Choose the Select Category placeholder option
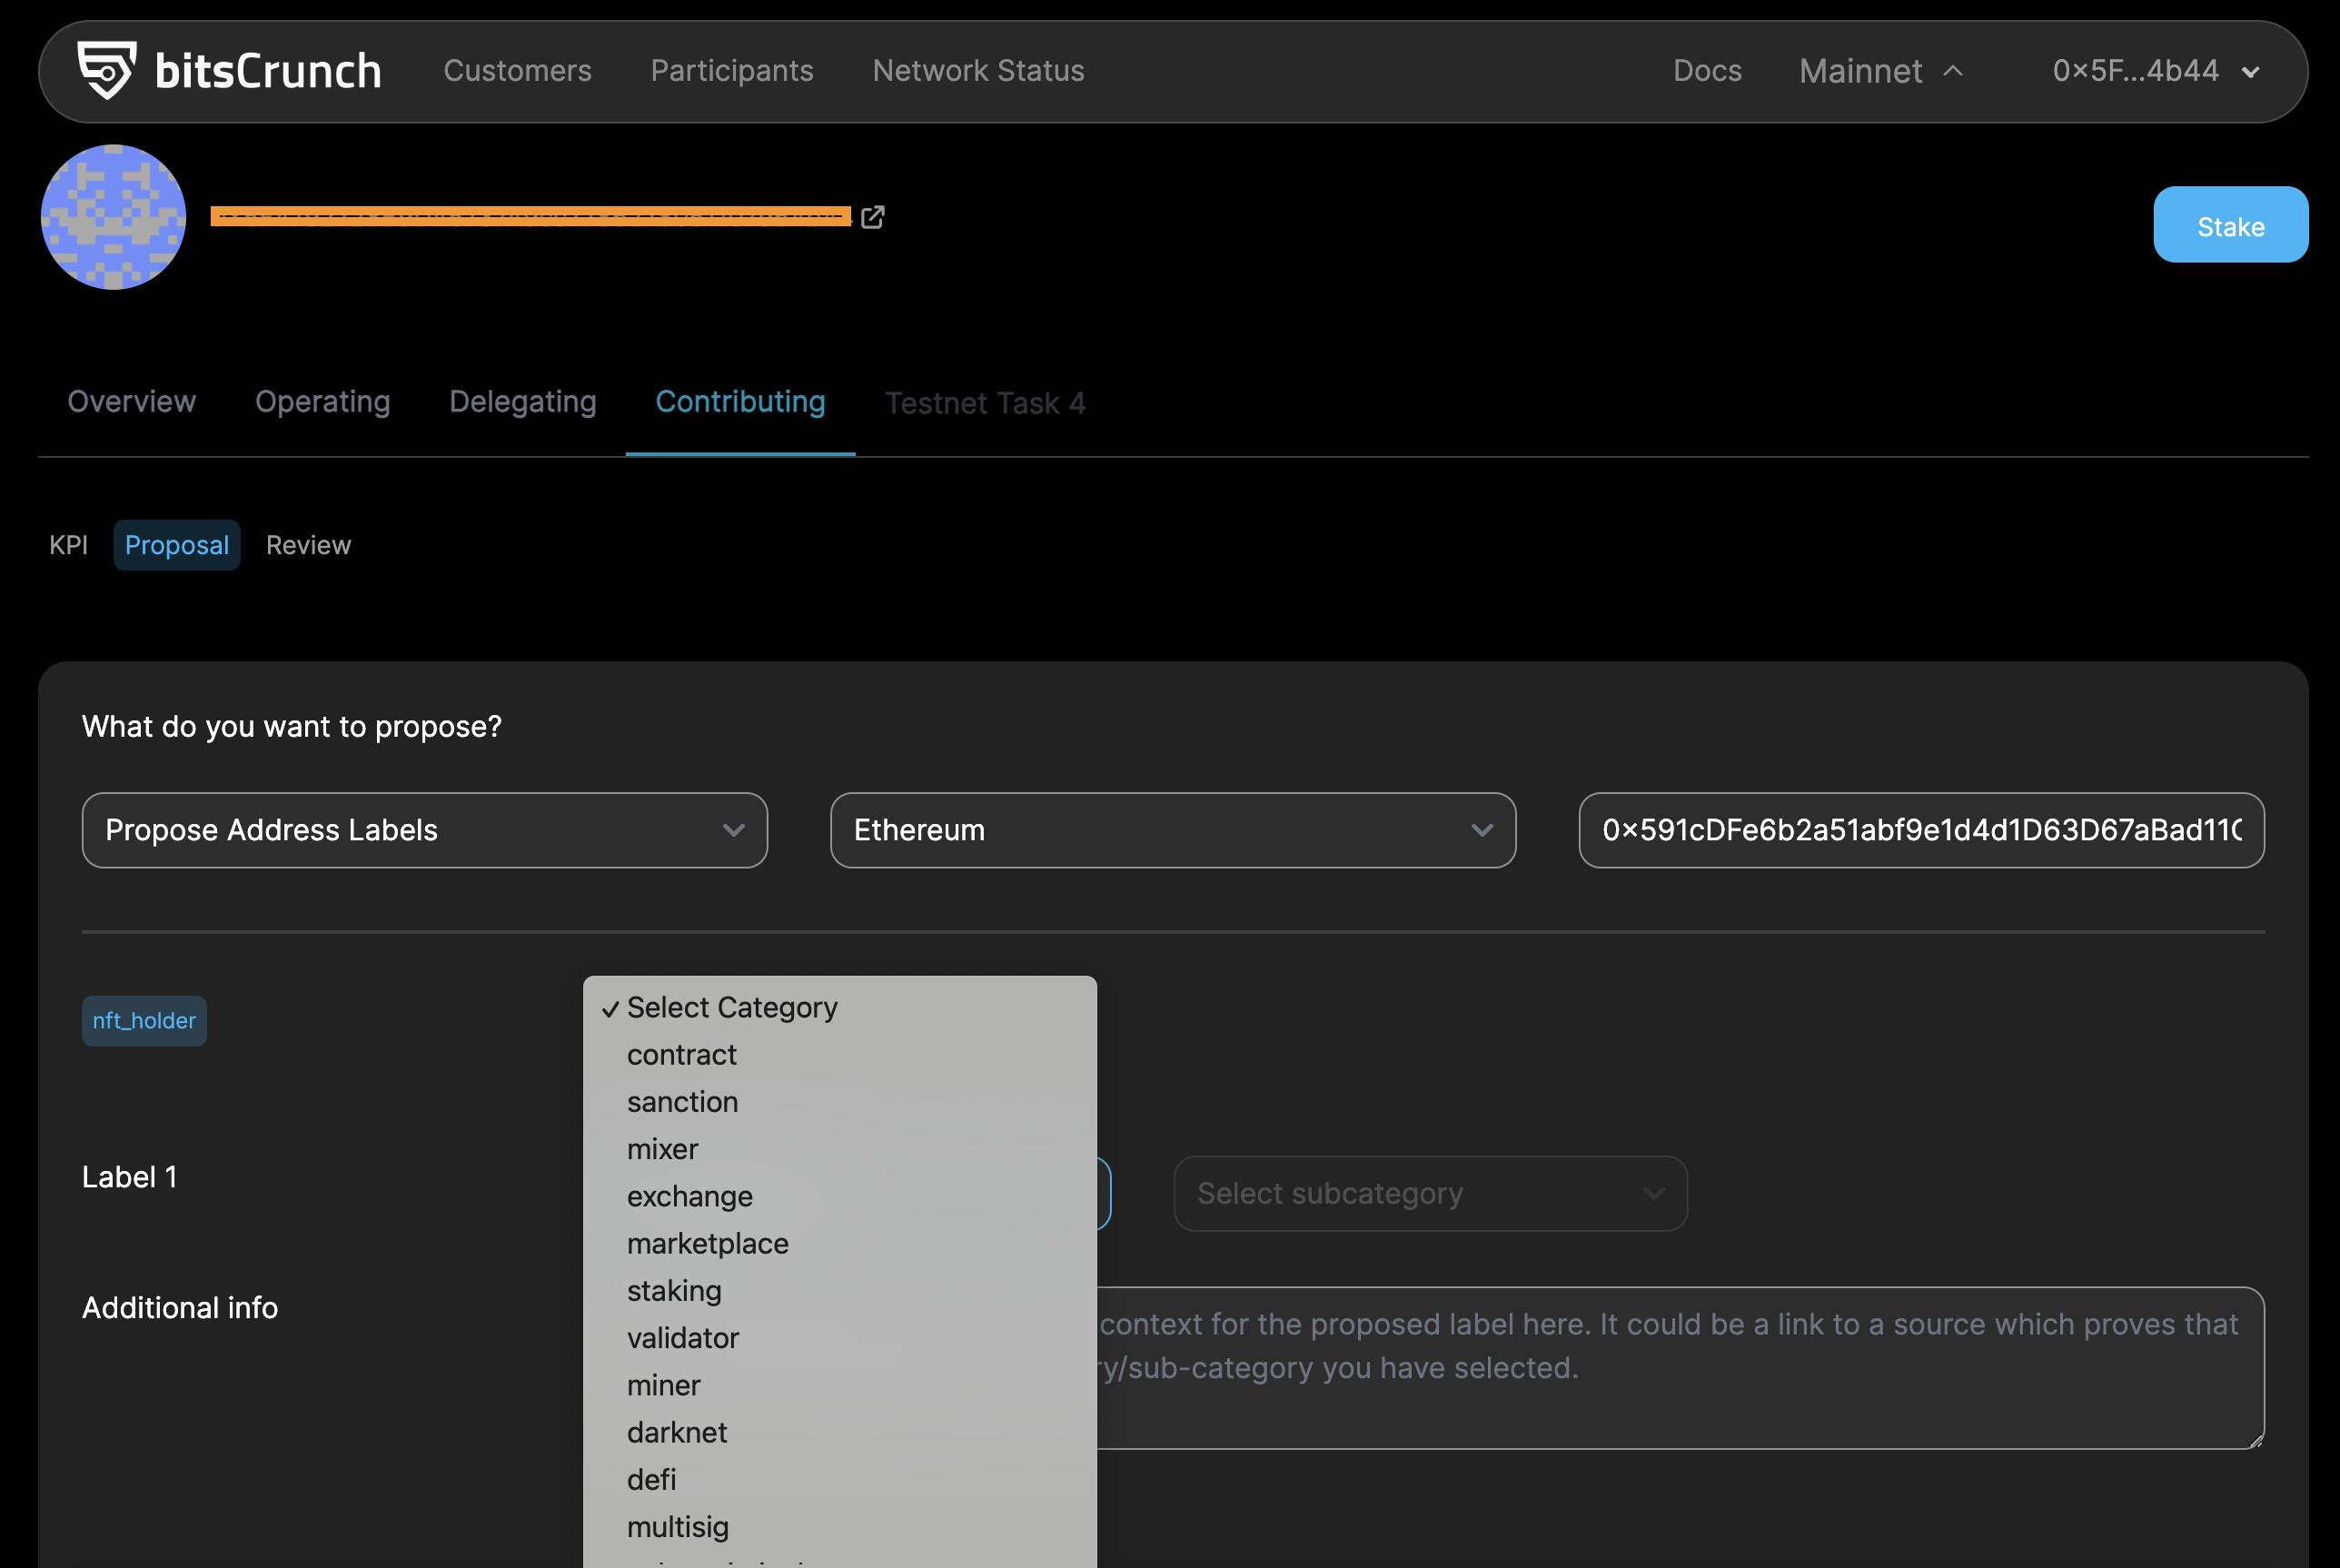2340x1568 pixels. pyautogui.click(x=839, y=1007)
